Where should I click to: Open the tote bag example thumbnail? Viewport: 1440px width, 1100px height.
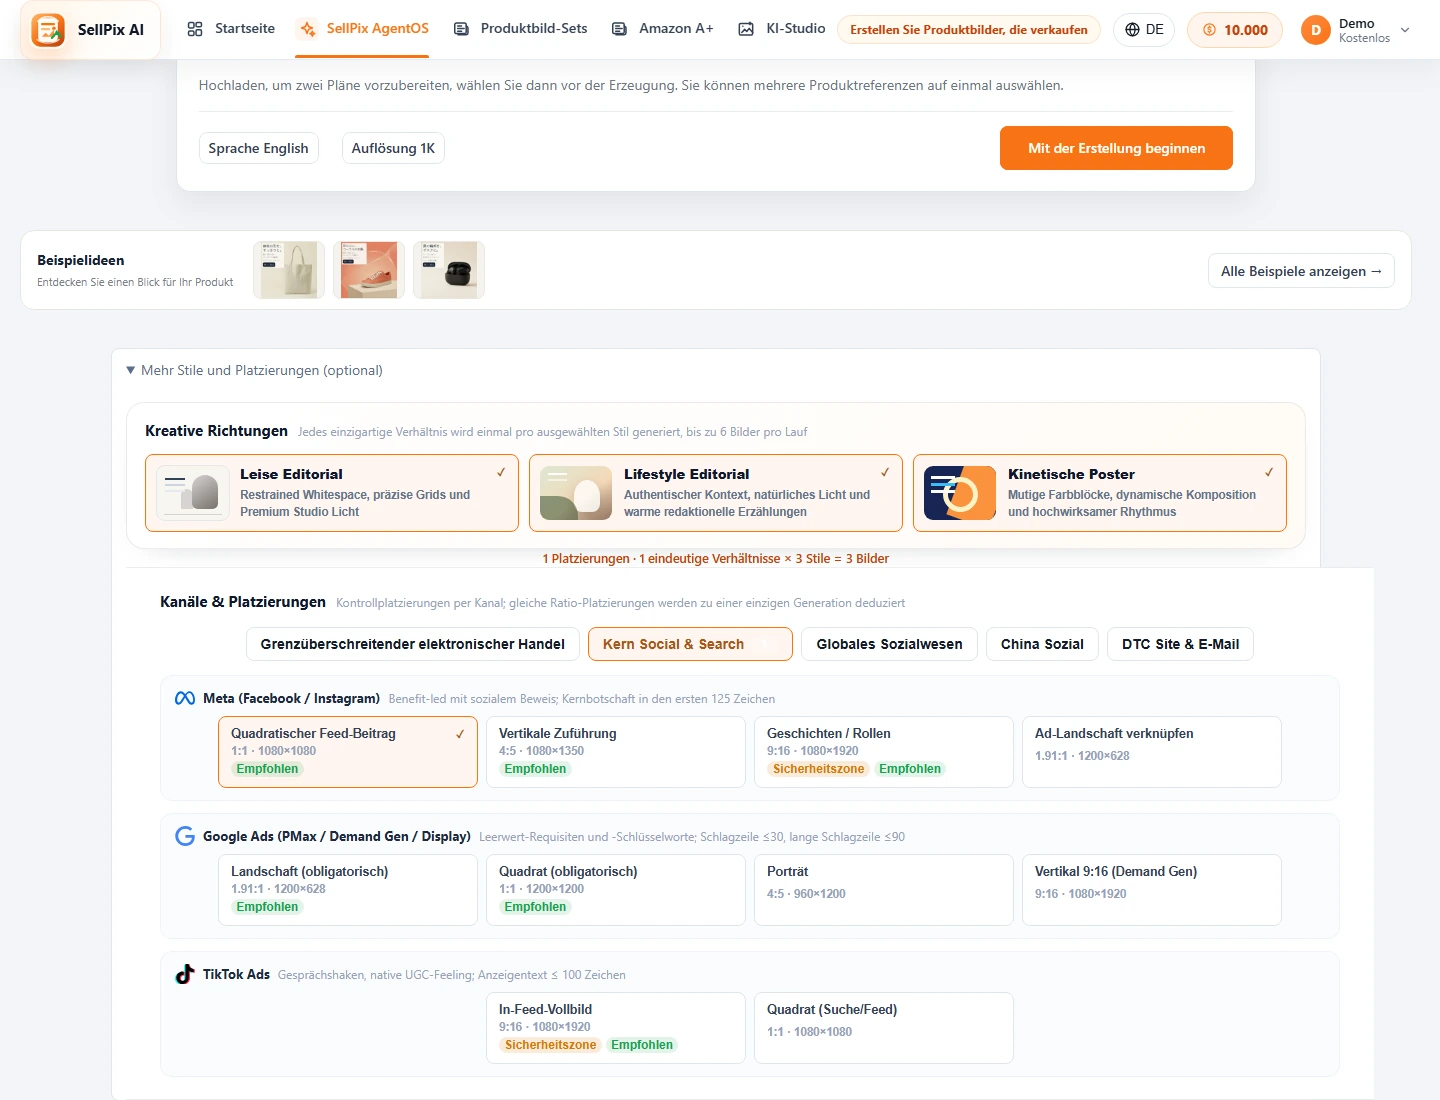click(x=289, y=270)
